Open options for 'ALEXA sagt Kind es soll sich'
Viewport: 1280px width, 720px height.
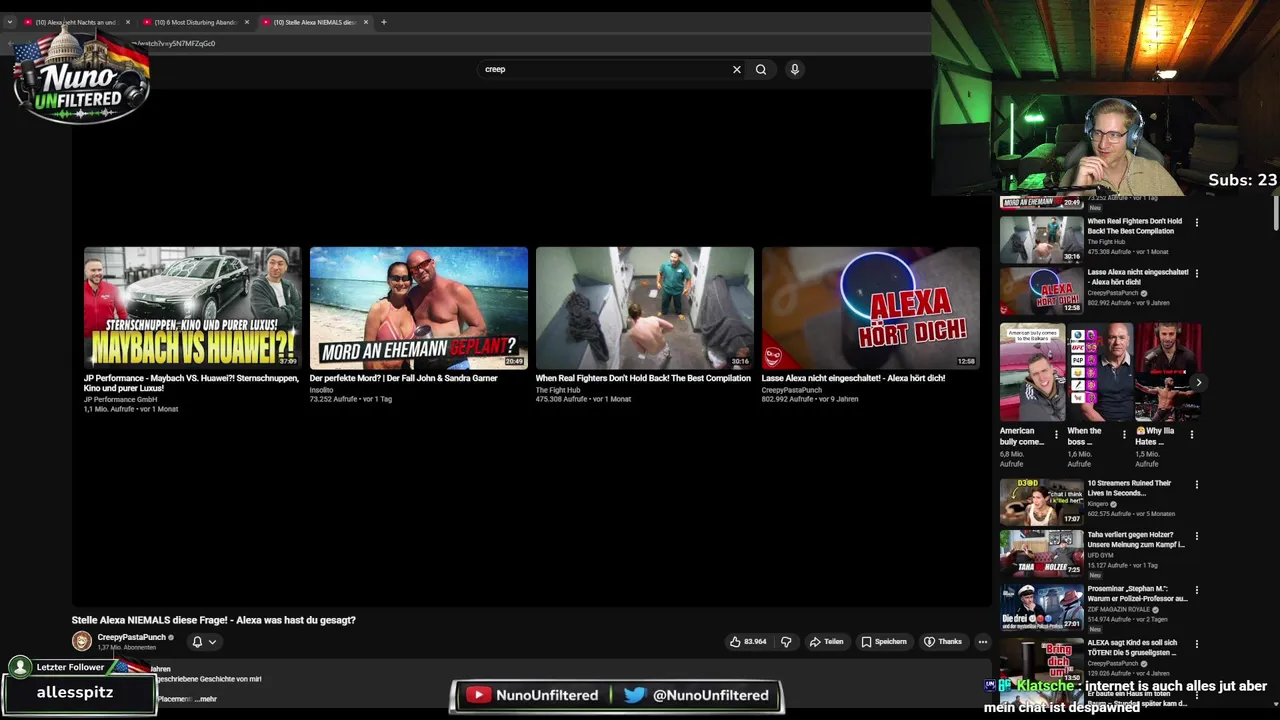point(1197,644)
